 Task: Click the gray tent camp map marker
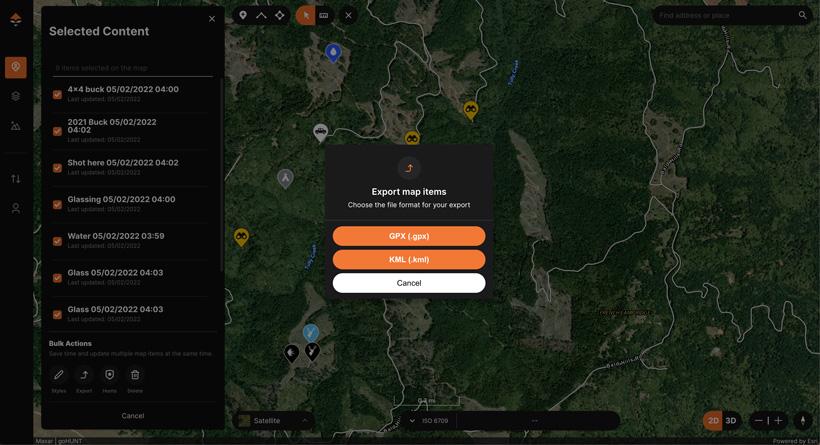coord(285,178)
